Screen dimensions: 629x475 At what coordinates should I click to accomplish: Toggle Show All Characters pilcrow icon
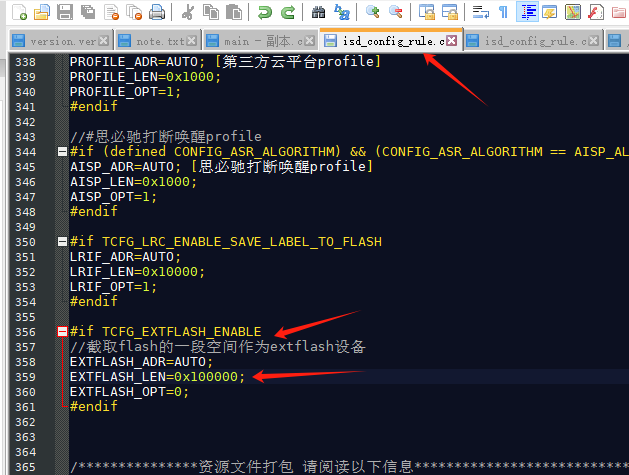(503, 12)
